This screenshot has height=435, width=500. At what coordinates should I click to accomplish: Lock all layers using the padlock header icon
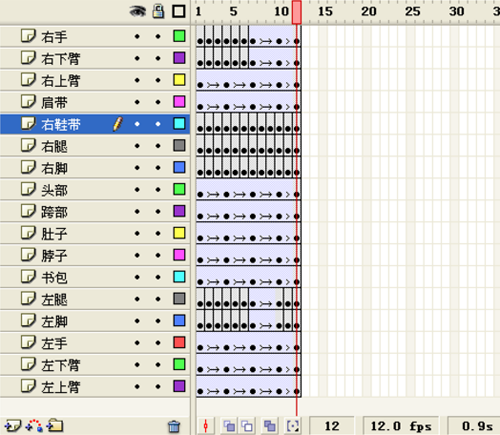click(158, 11)
